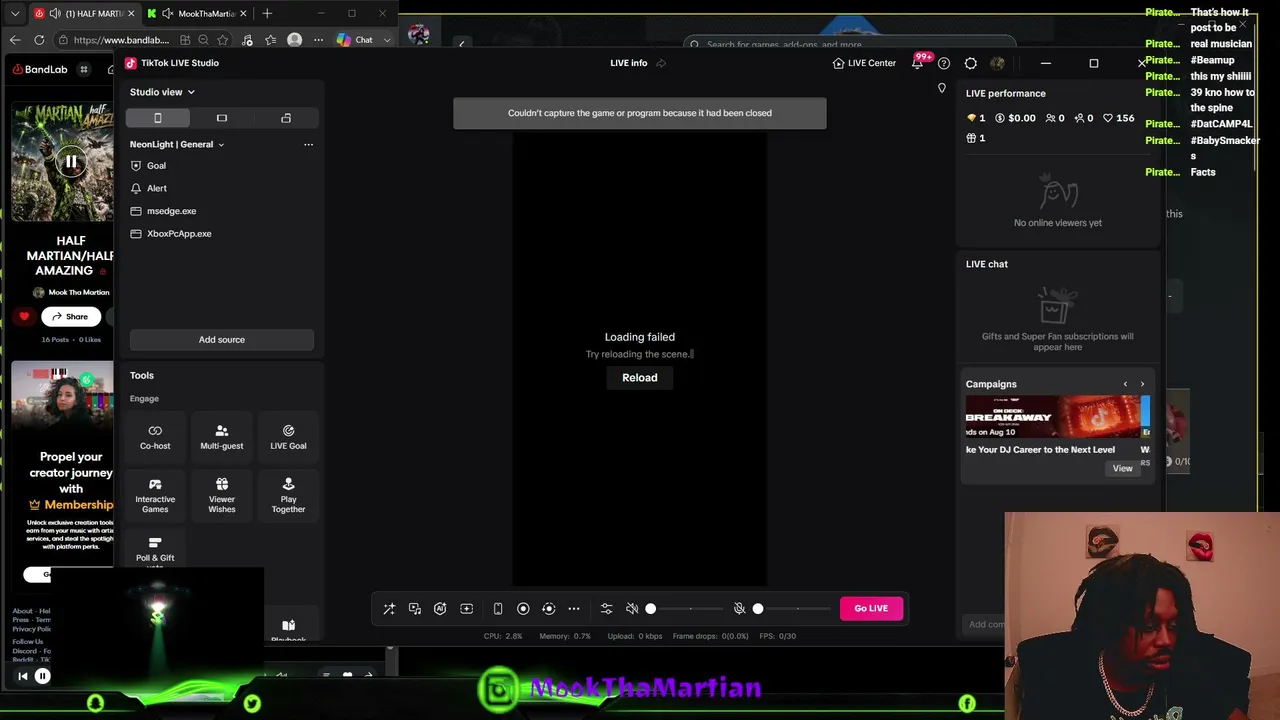
Task: Select the landscape layout in Studio view
Action: click(x=222, y=118)
